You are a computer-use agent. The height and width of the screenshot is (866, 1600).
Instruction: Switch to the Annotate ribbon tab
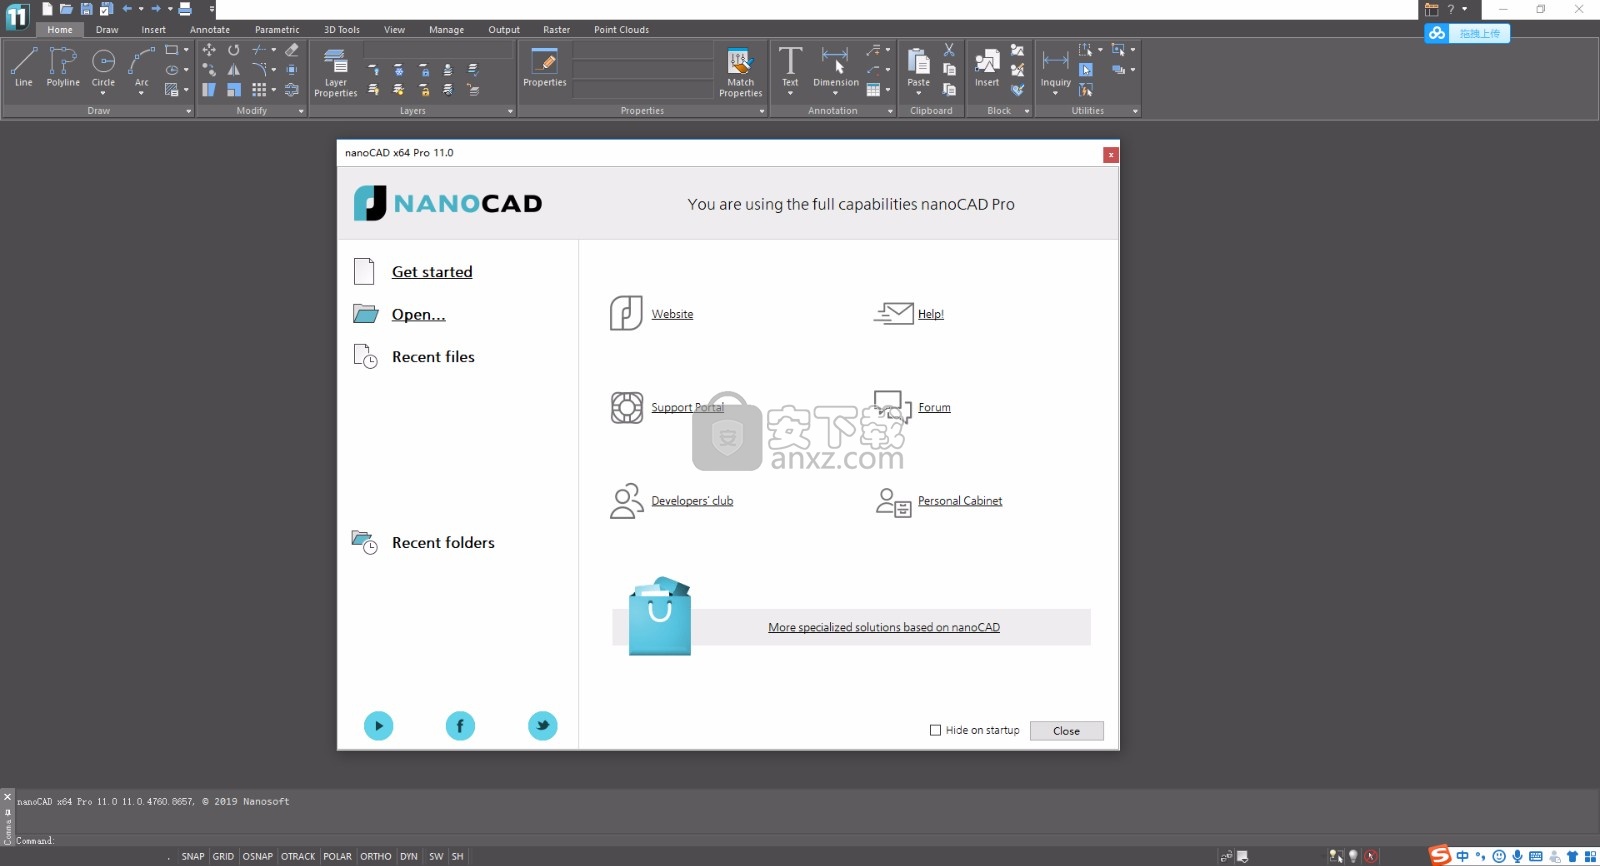pos(210,30)
